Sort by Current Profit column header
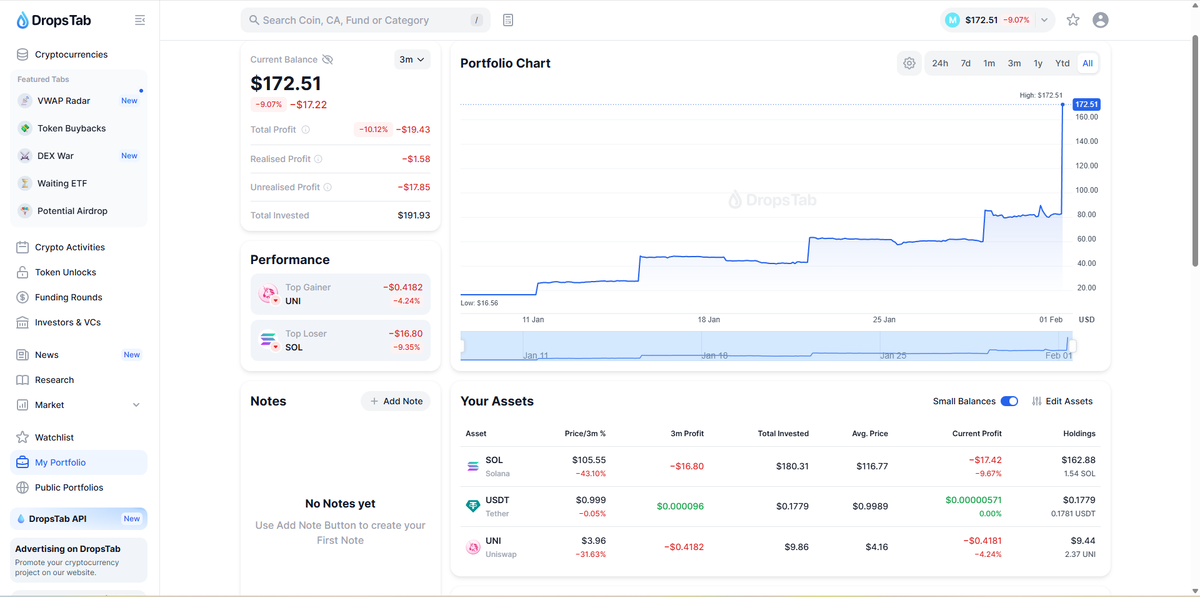 point(977,433)
